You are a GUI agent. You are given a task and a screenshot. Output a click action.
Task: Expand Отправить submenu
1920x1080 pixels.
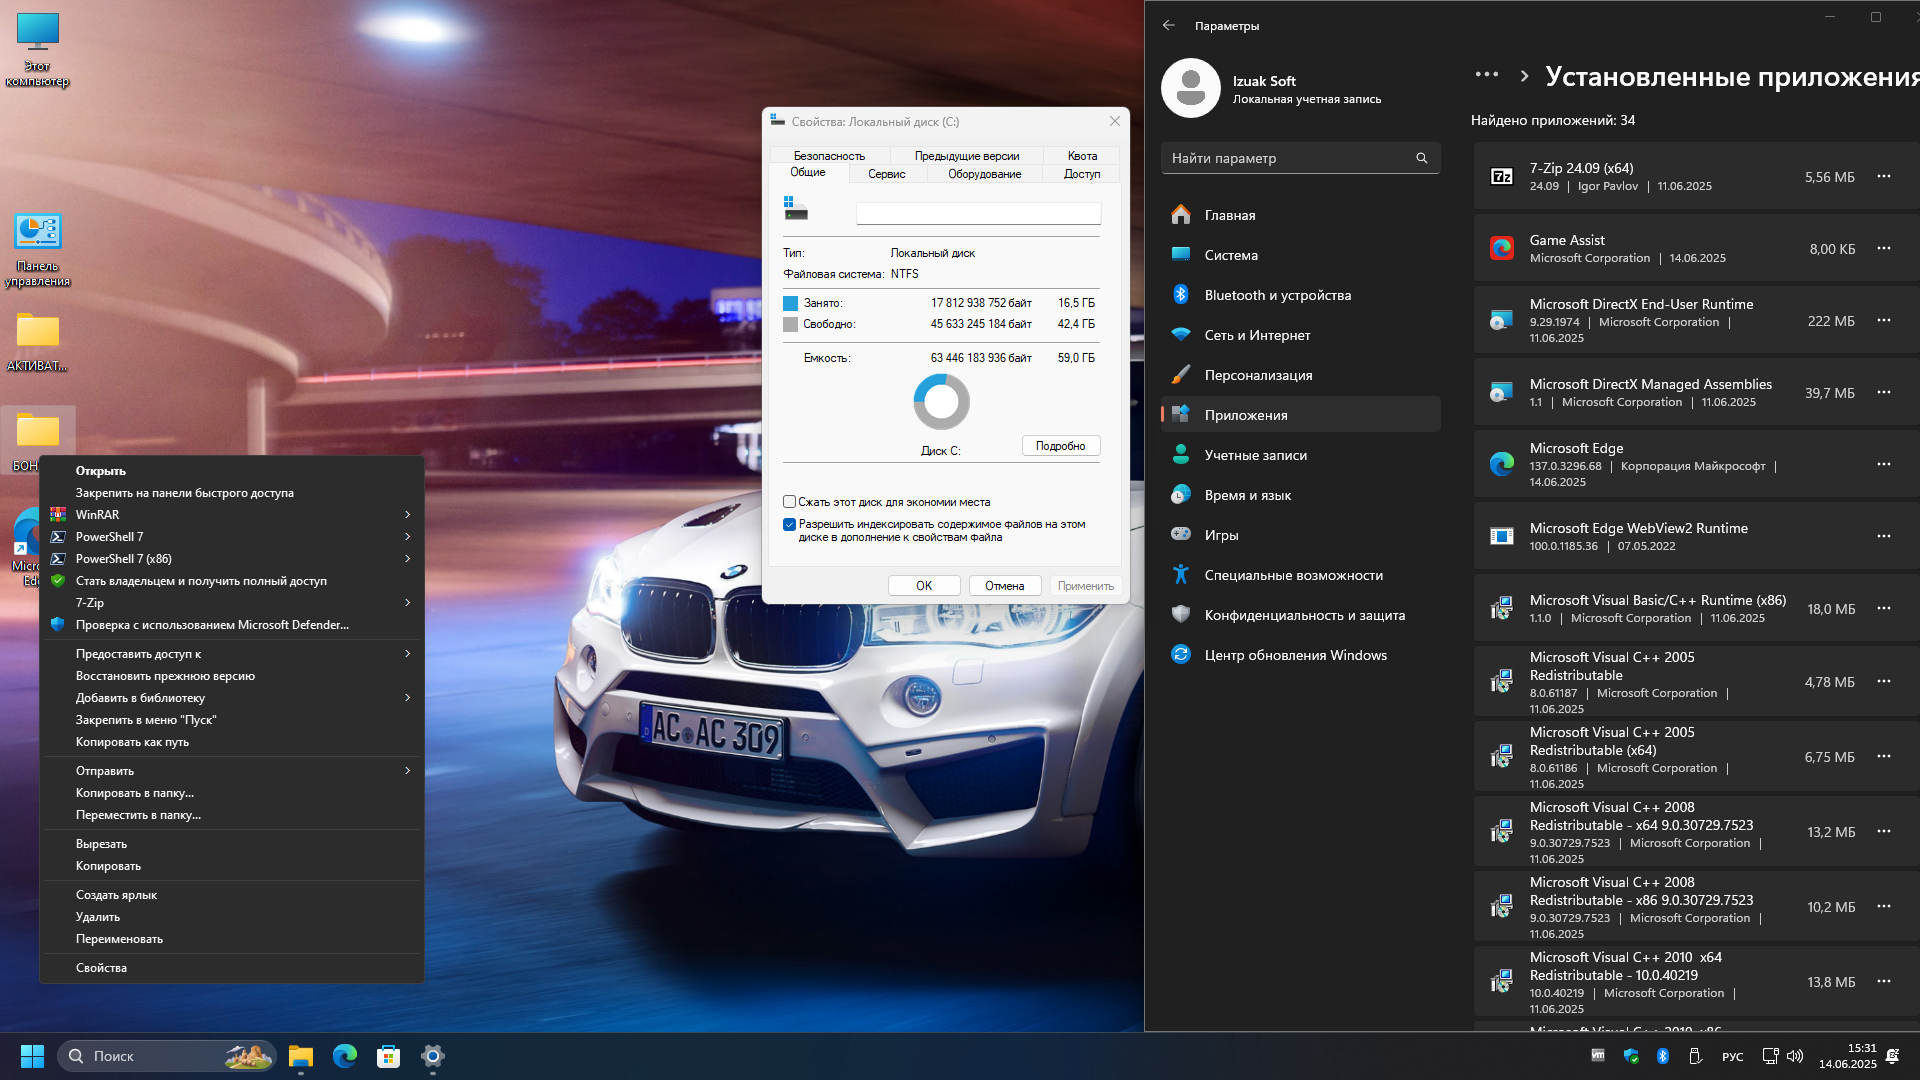pyautogui.click(x=407, y=771)
